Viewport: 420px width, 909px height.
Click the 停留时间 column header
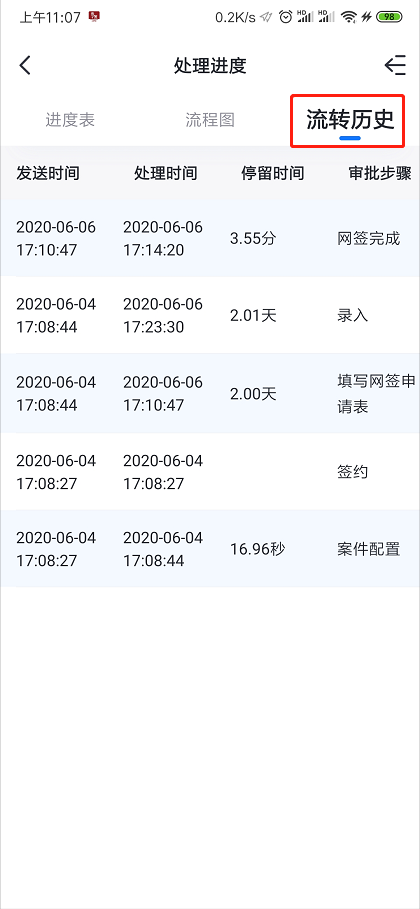click(273, 173)
